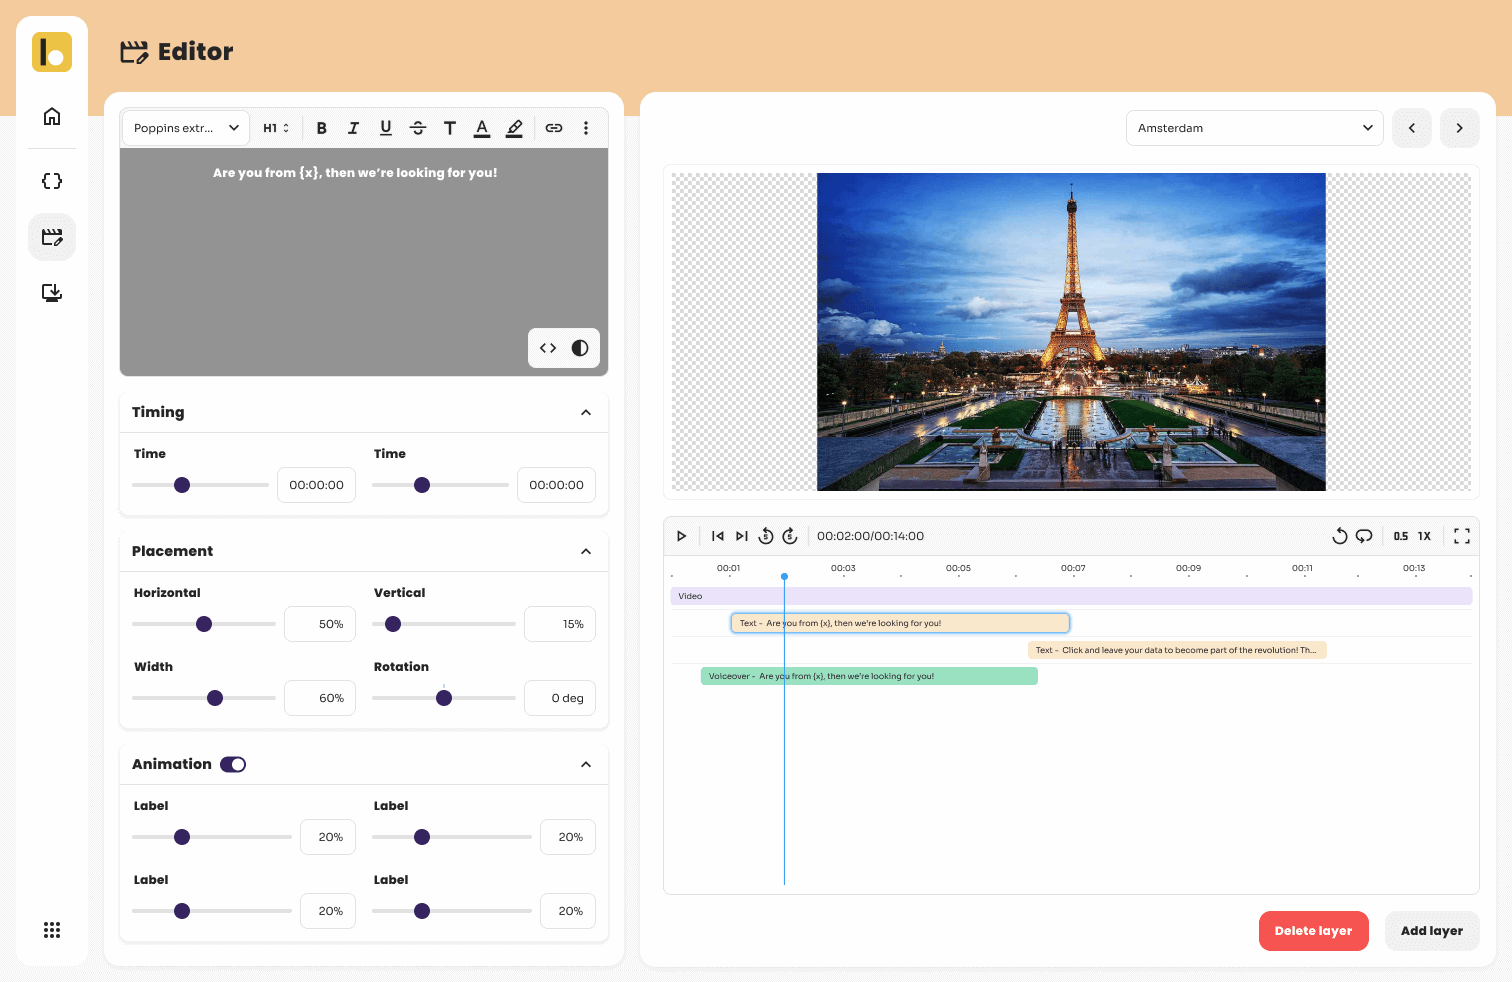The height and width of the screenshot is (982, 1512).
Task: Click the Rotation slider handle
Action: (x=444, y=698)
